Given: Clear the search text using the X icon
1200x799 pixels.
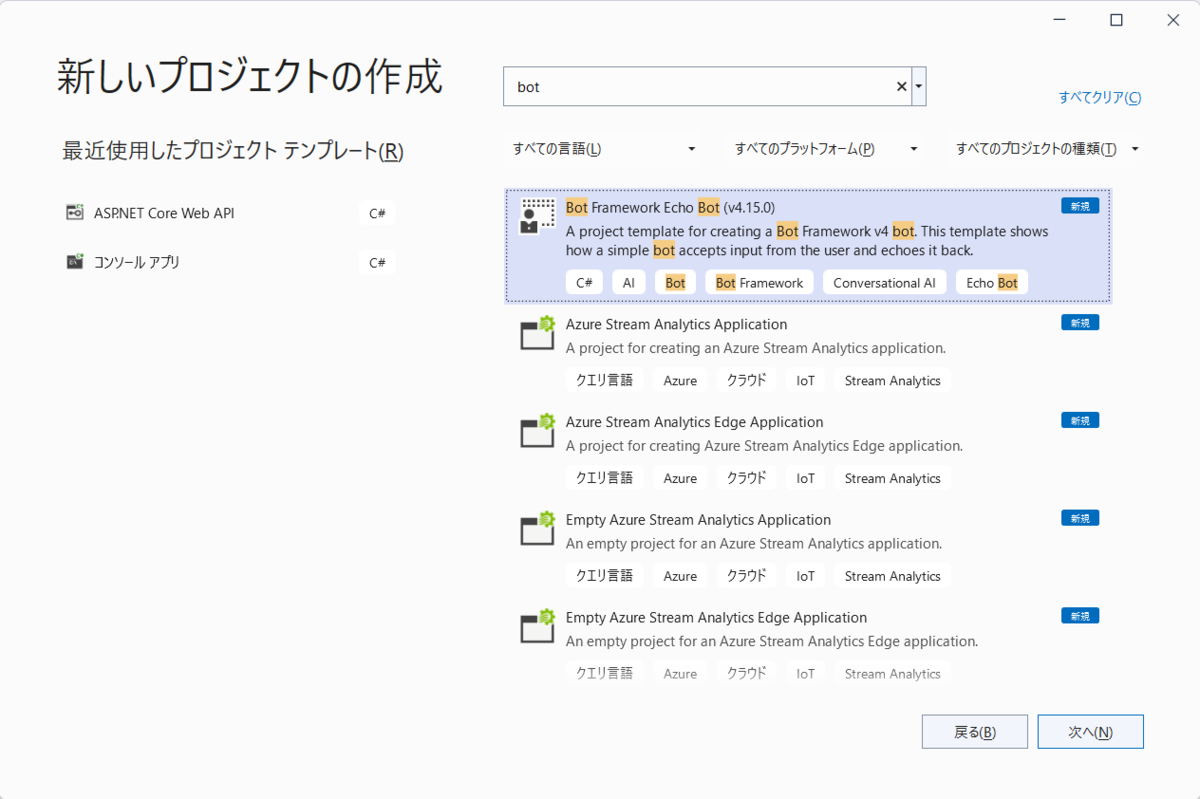Looking at the screenshot, I should tap(900, 86).
